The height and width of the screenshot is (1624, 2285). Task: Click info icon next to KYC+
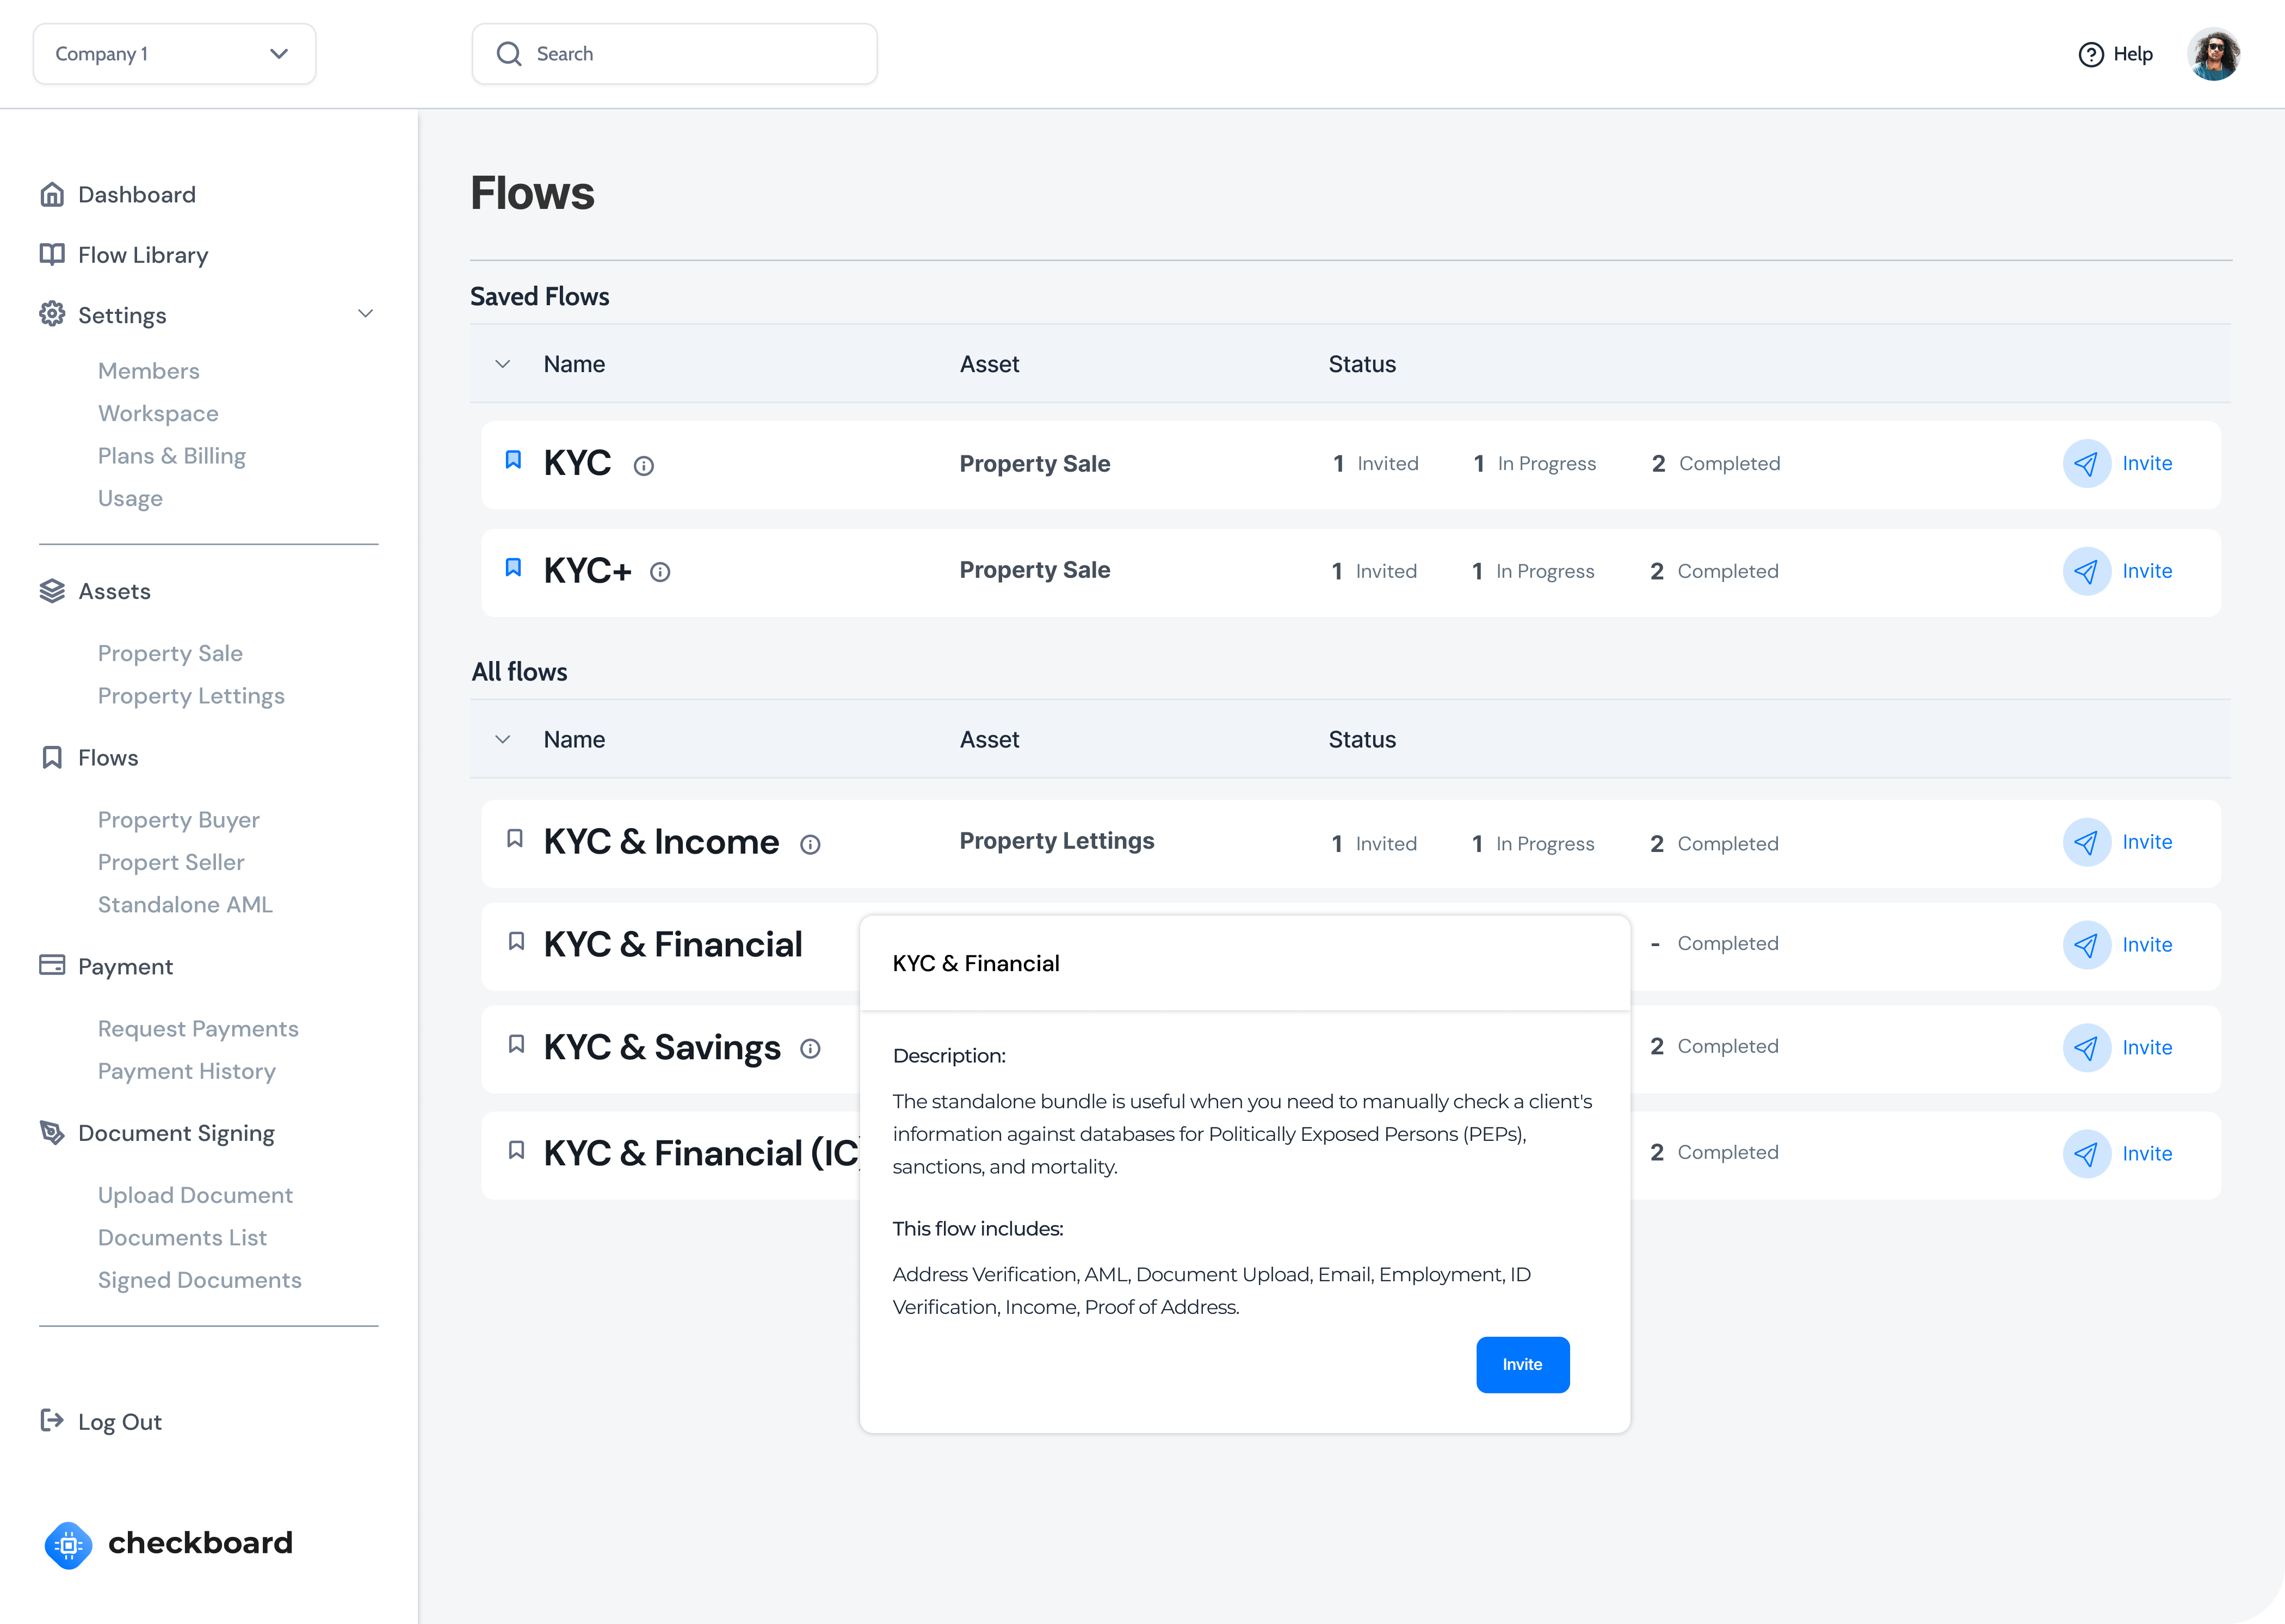(x=660, y=572)
